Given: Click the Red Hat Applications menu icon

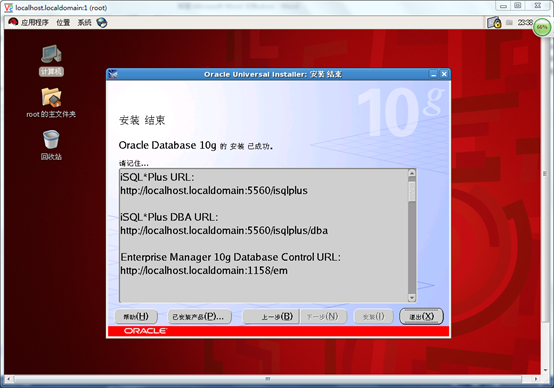Looking at the screenshot, I should click(x=13, y=22).
